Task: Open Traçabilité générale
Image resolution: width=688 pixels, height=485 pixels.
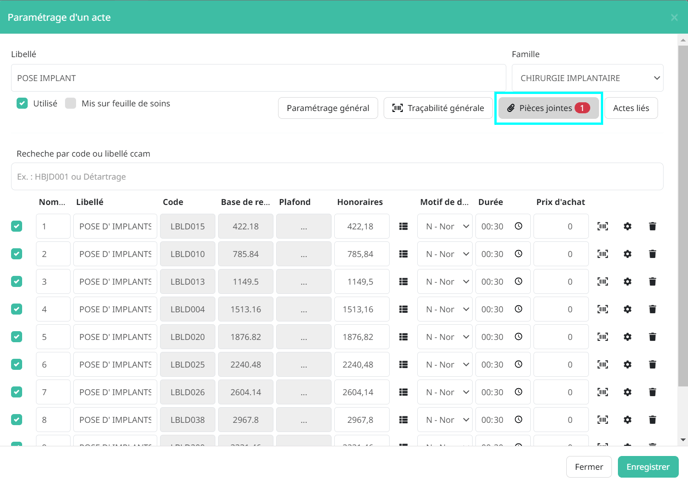Action: 438,108
